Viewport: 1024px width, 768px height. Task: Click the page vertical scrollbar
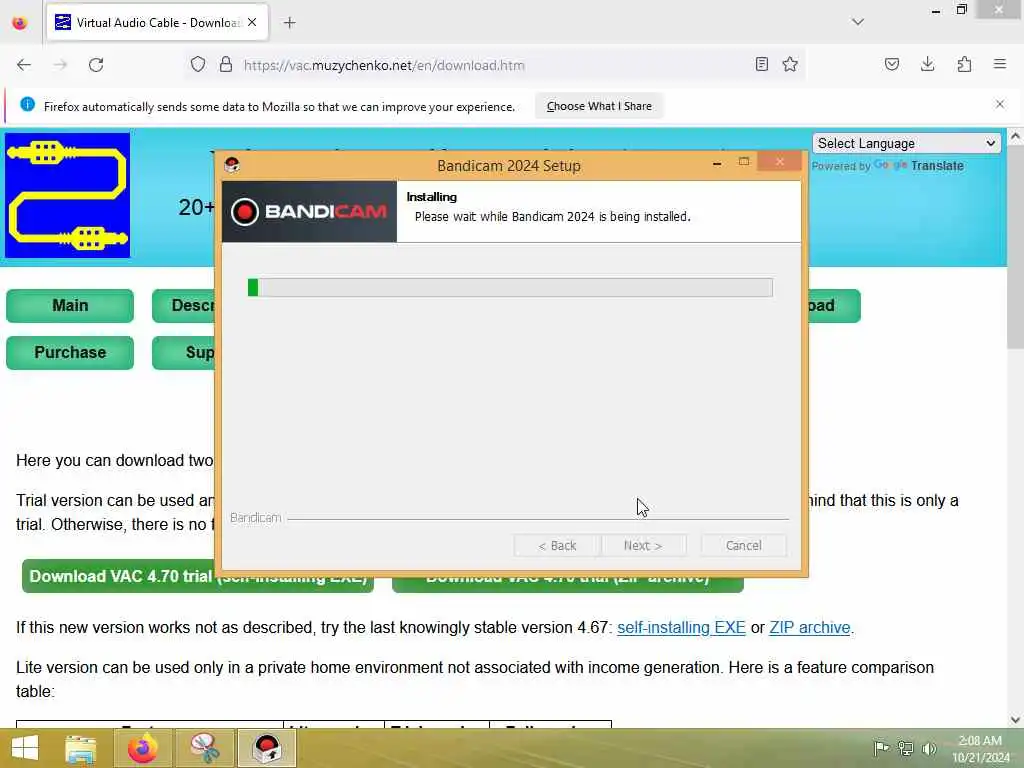[1014, 248]
